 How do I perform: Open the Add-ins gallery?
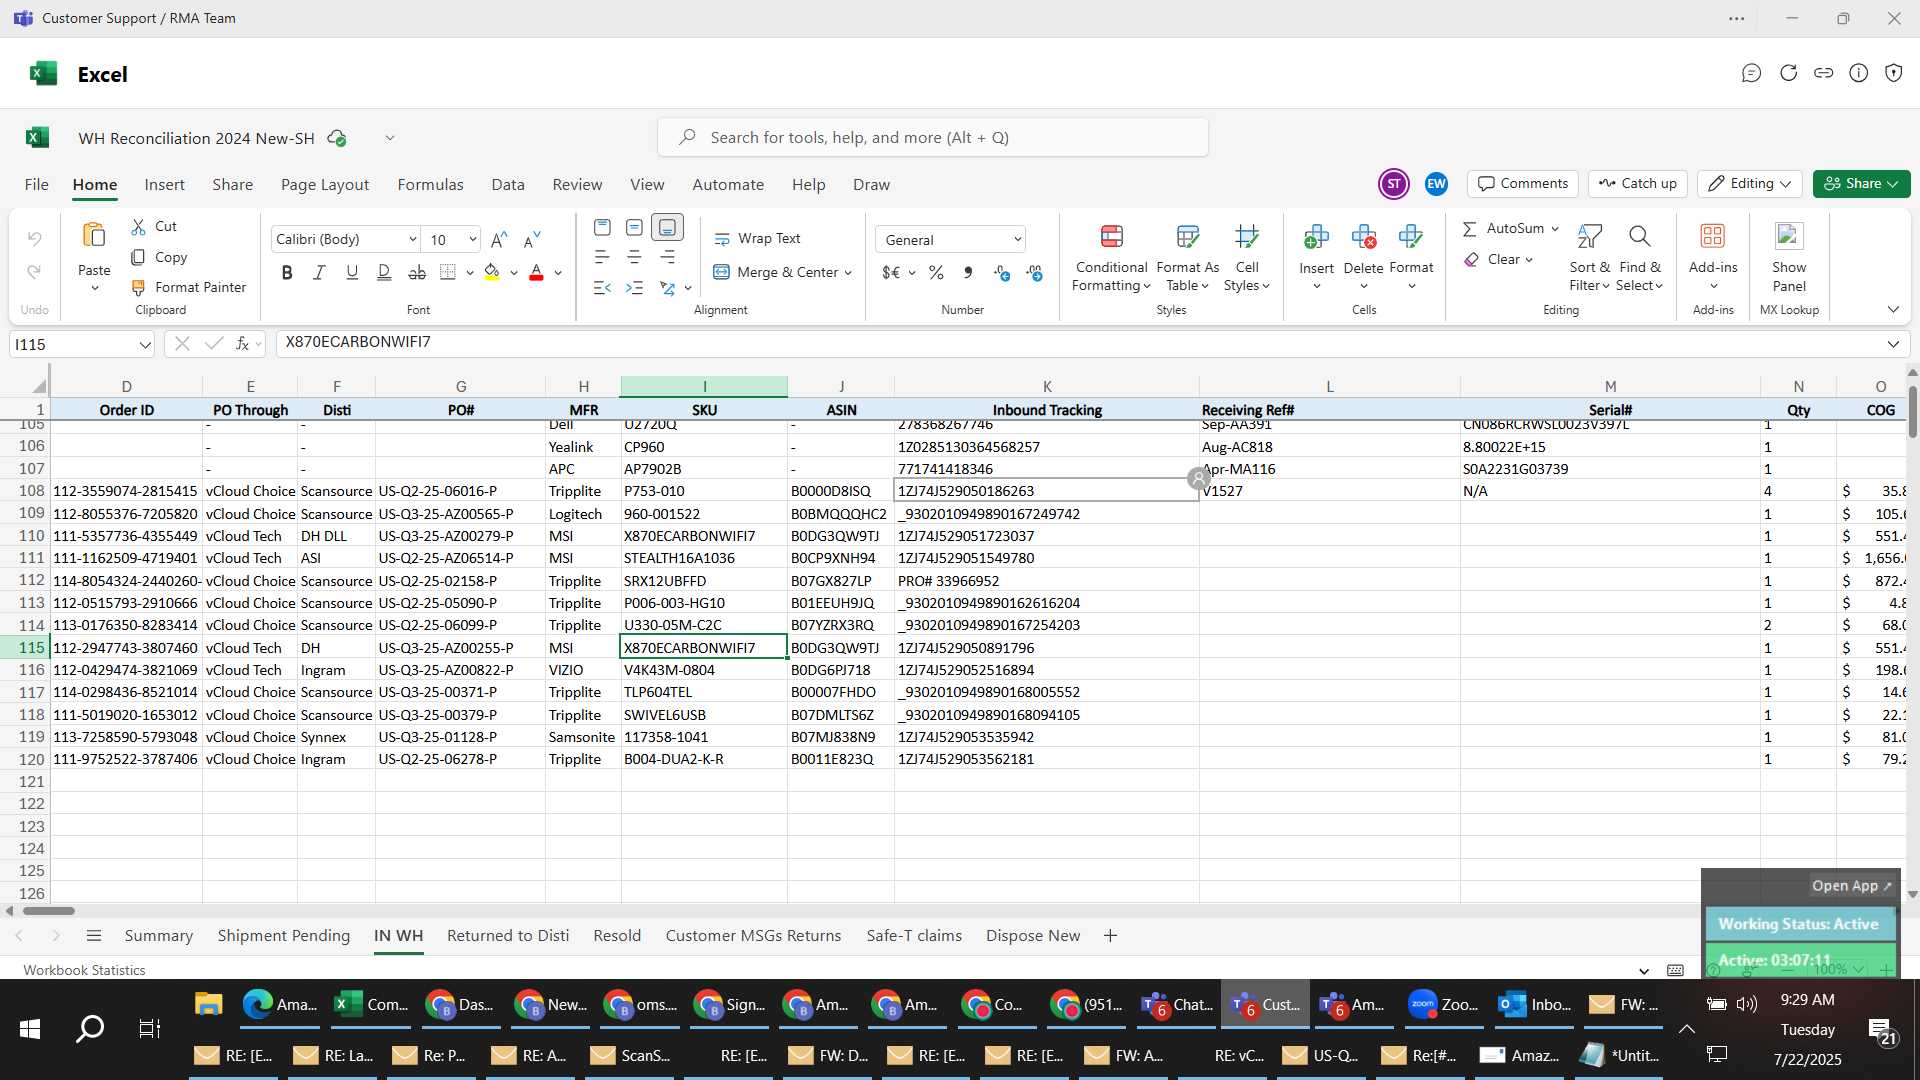tap(1713, 259)
